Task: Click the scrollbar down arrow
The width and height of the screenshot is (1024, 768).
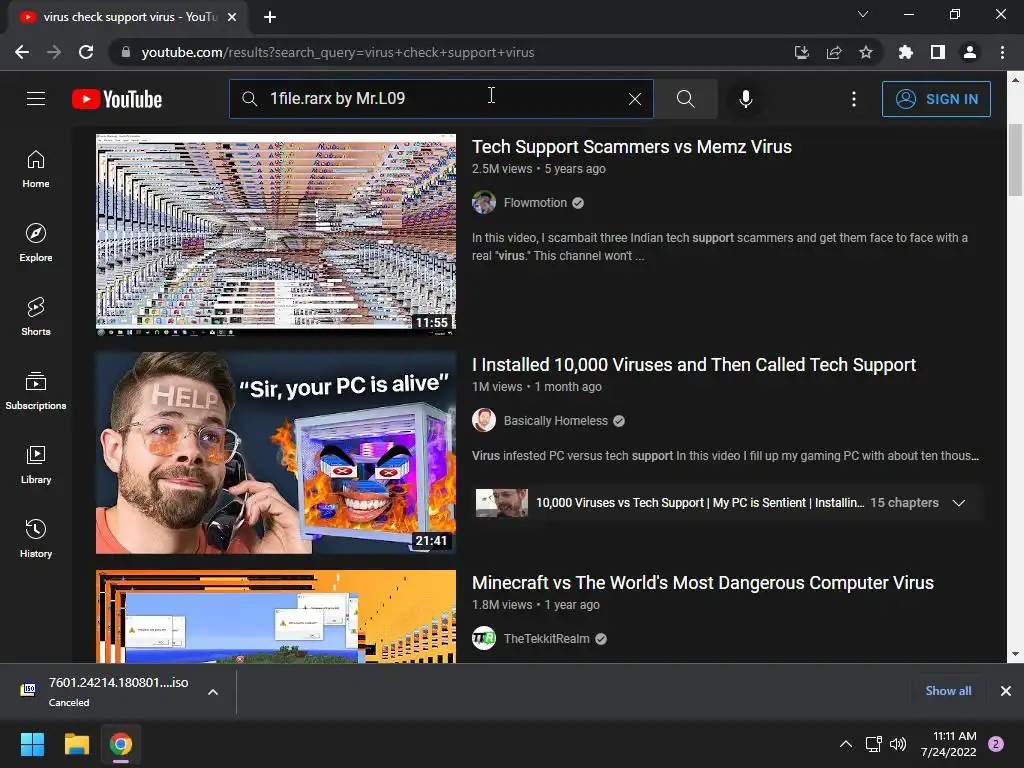Action: point(1015,654)
